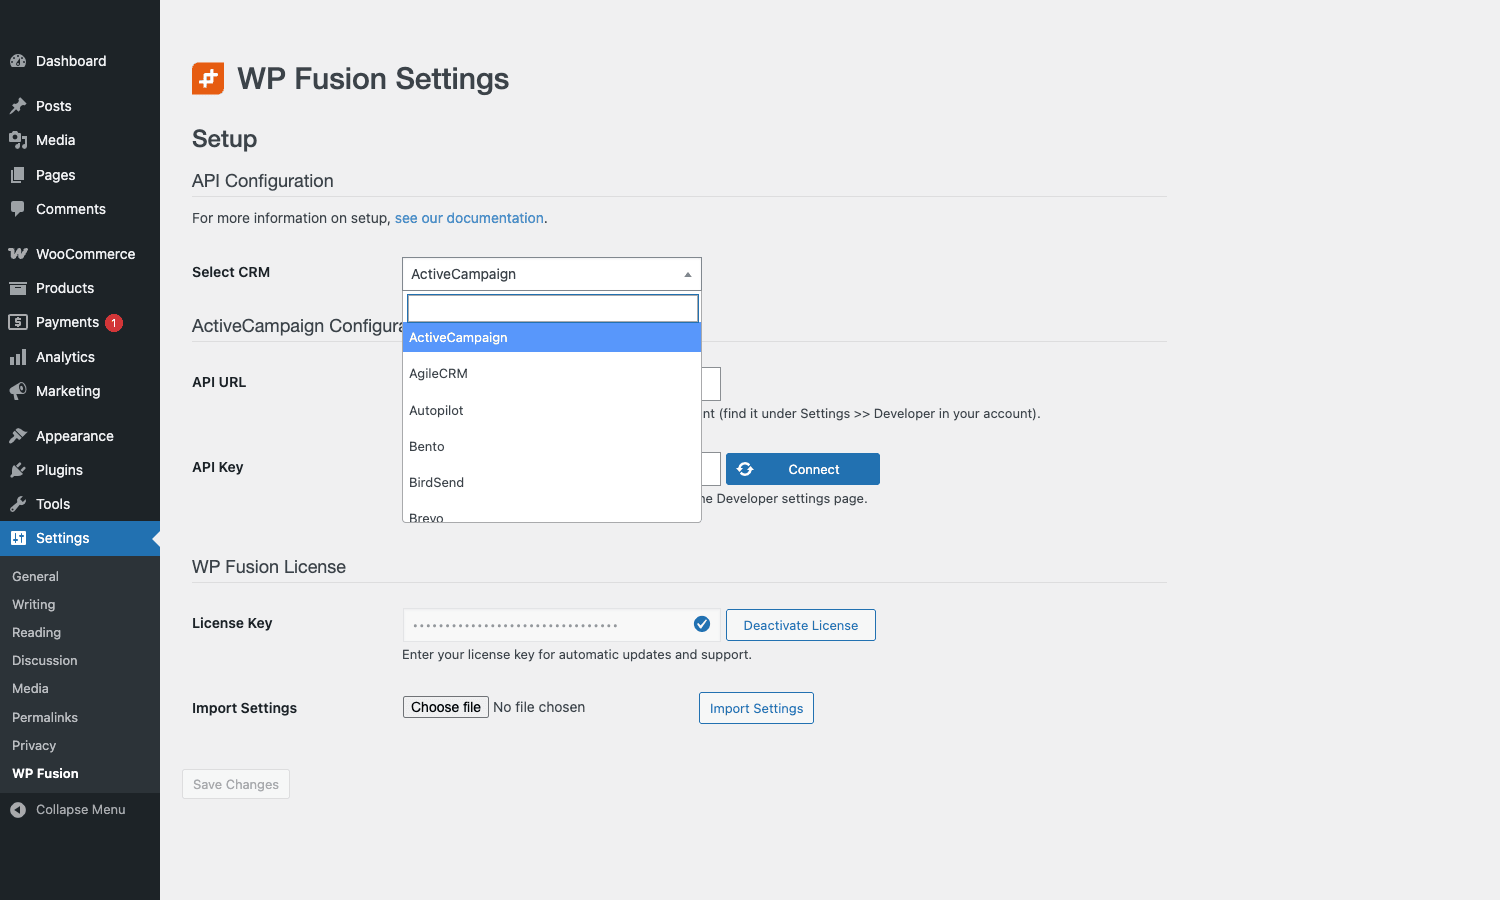Click the Comments speech bubble icon
The height and width of the screenshot is (900, 1500).
click(18, 209)
